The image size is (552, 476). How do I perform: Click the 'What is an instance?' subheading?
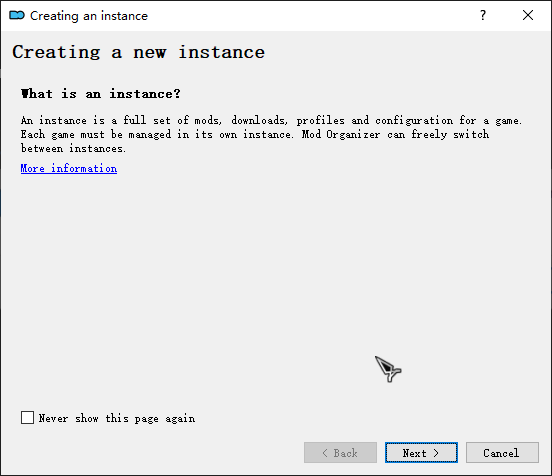tap(101, 94)
